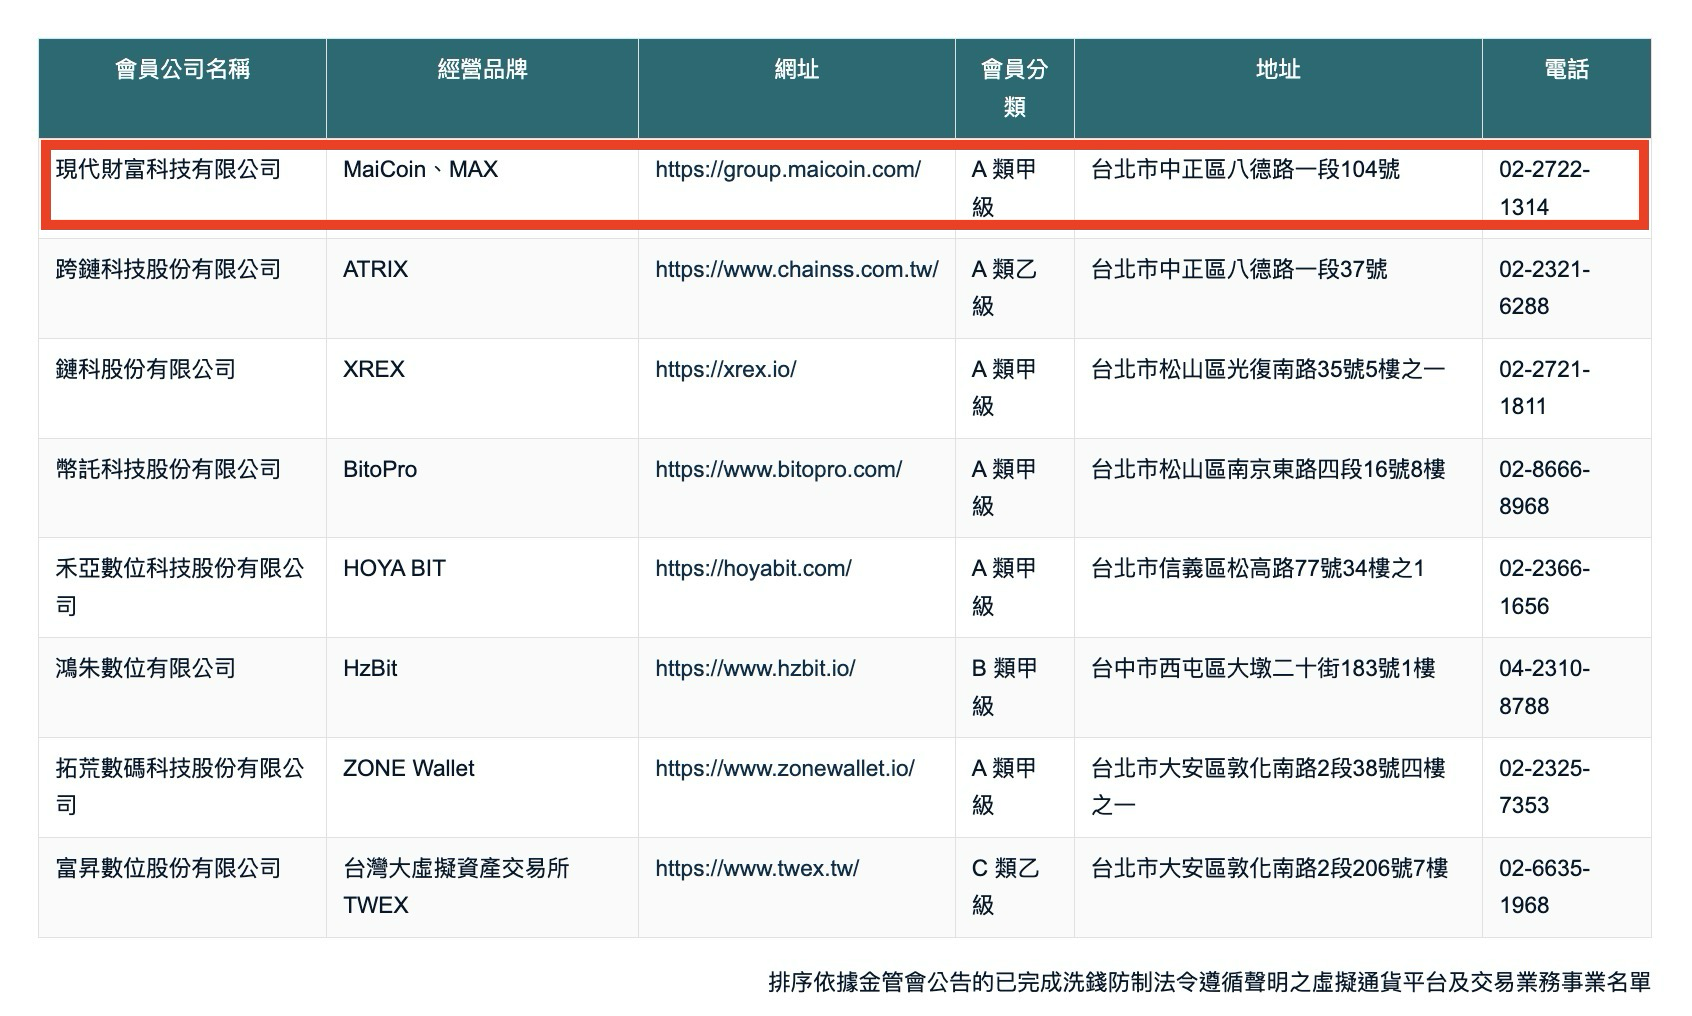Click phone number 04-2310-8788
The width and height of the screenshot is (1692, 1016).
pos(1544,687)
